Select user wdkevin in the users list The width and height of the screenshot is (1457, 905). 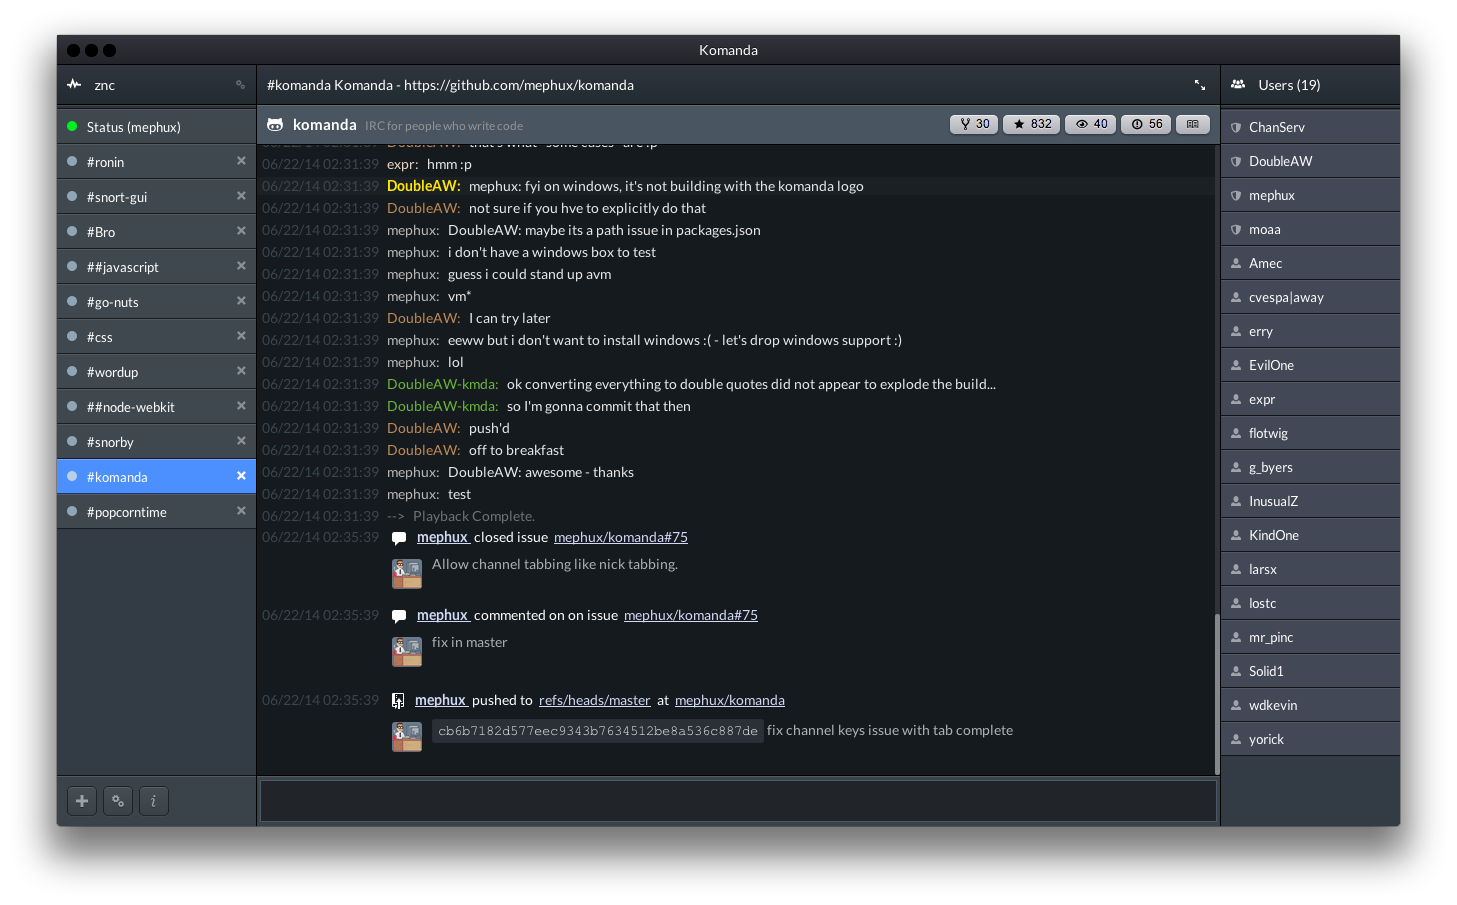(x=1310, y=705)
